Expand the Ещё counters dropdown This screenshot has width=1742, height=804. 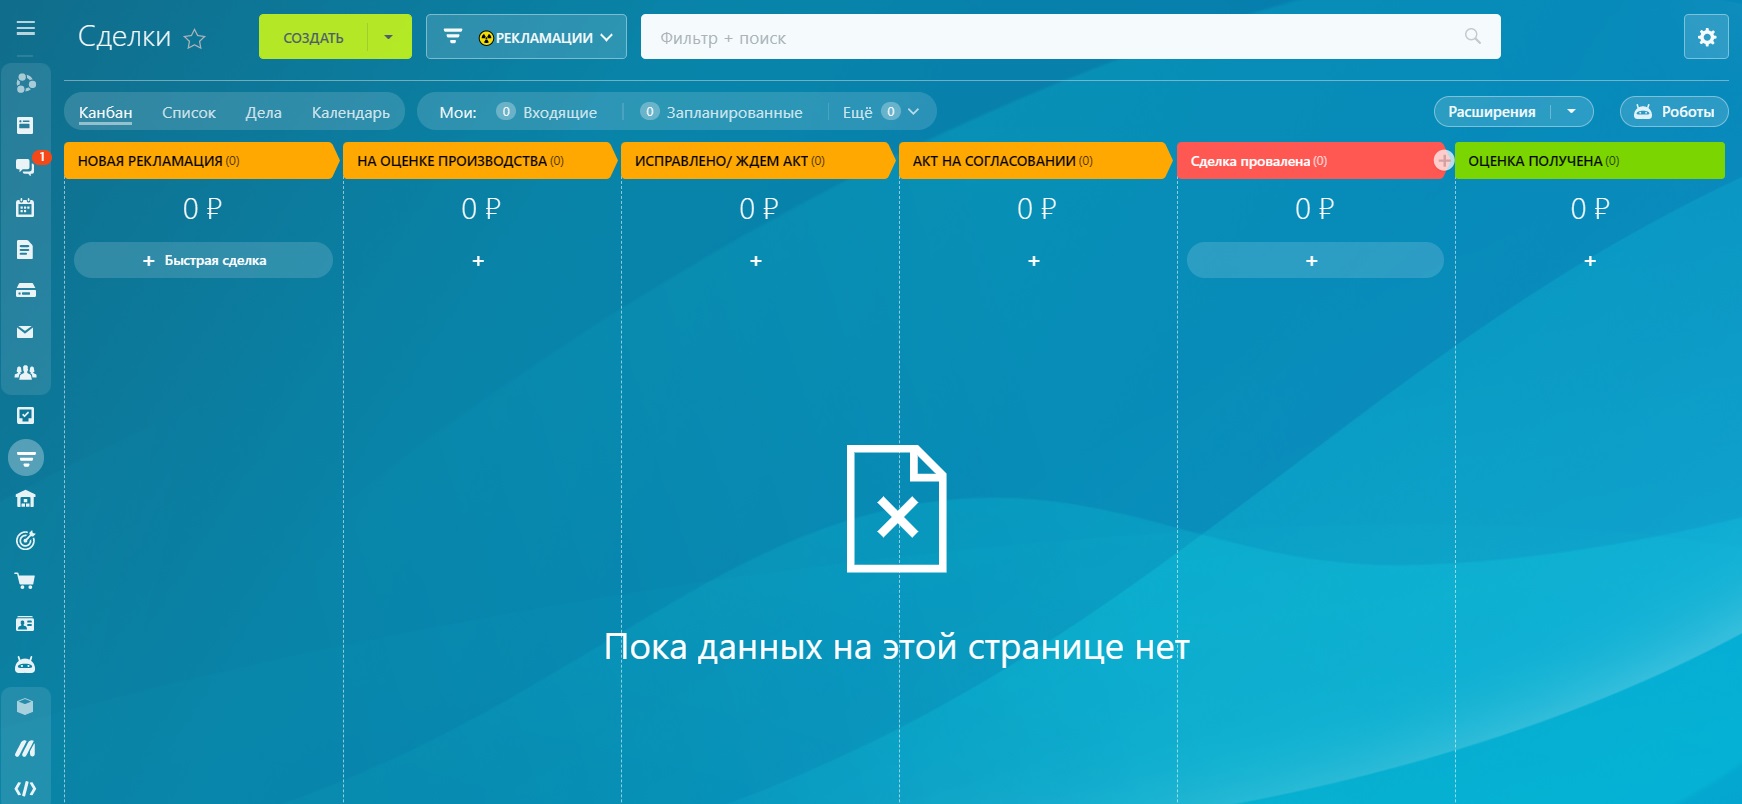[880, 112]
